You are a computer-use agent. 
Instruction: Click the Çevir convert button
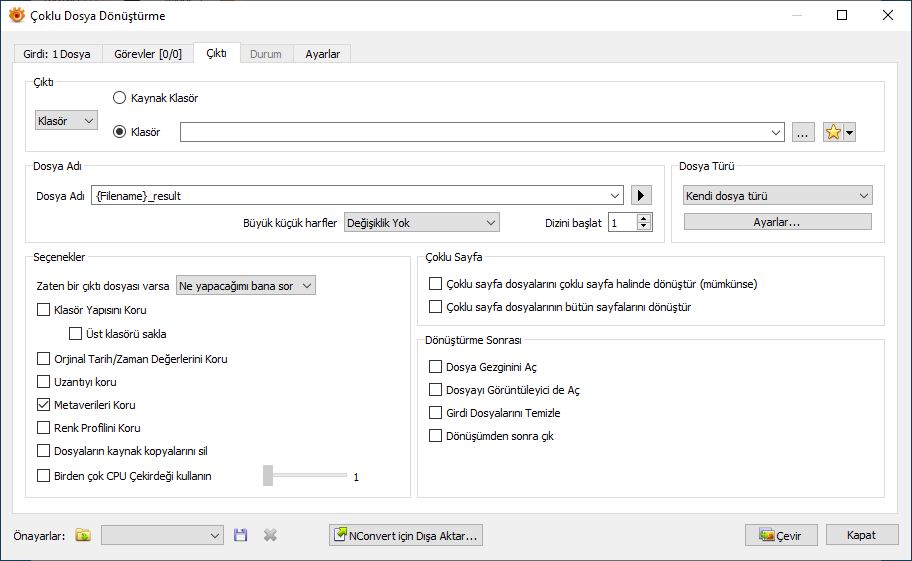click(x=781, y=535)
